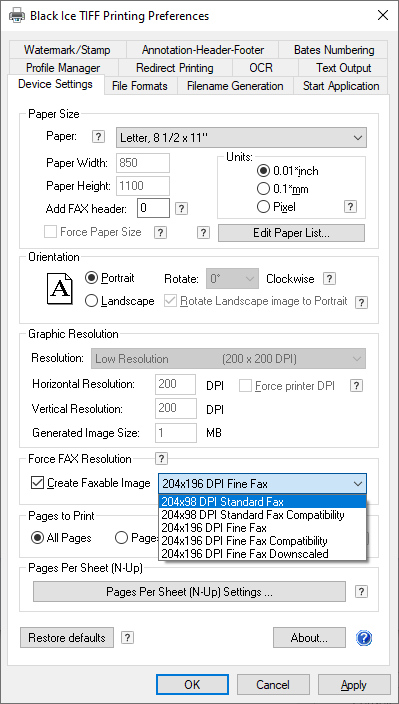Click help icon for Rotate Landscape image option
The image size is (399, 704).
click(361, 303)
